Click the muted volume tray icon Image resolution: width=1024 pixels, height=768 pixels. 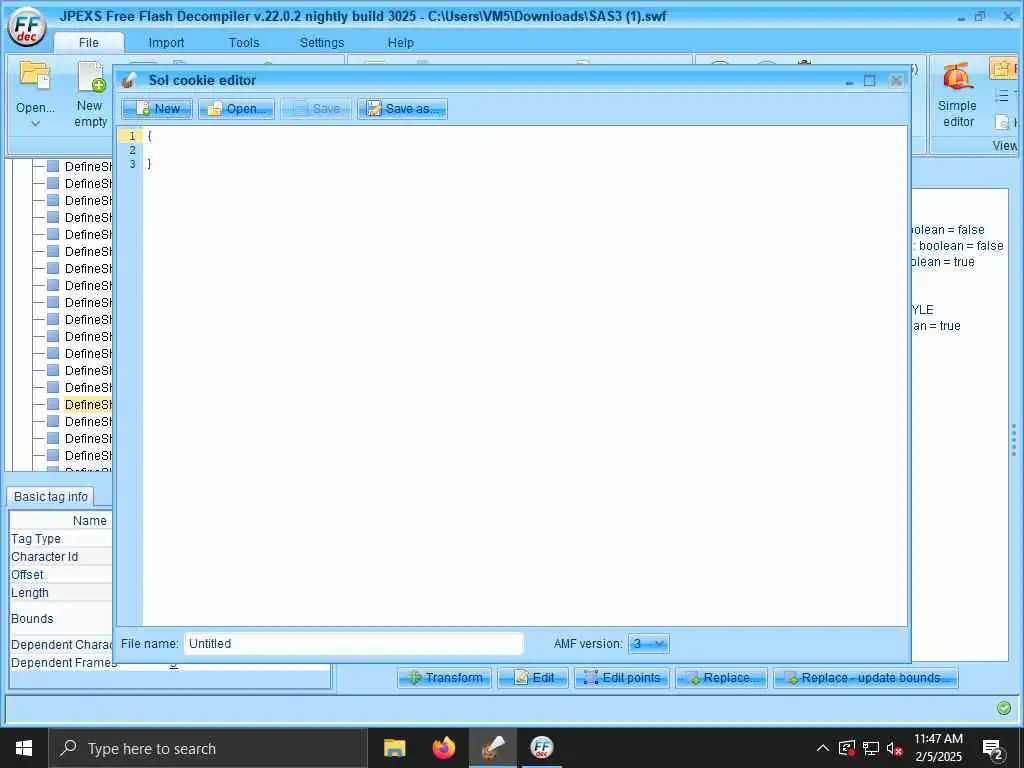click(895, 748)
